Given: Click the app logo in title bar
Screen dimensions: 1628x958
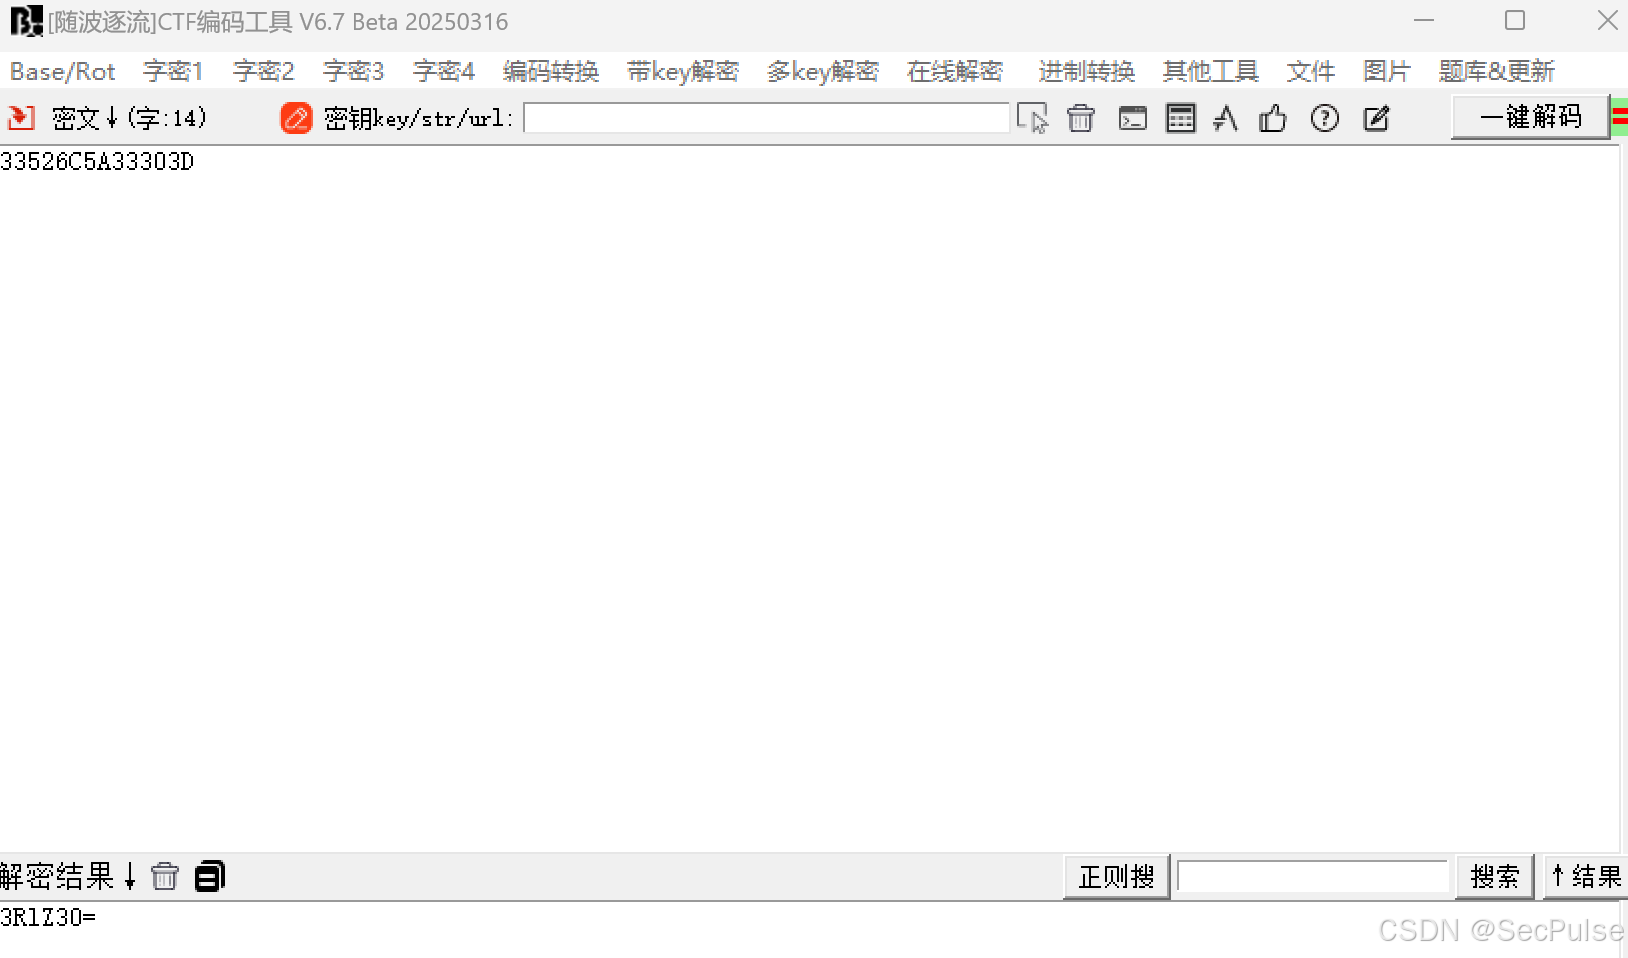Looking at the screenshot, I should pos(26,21).
